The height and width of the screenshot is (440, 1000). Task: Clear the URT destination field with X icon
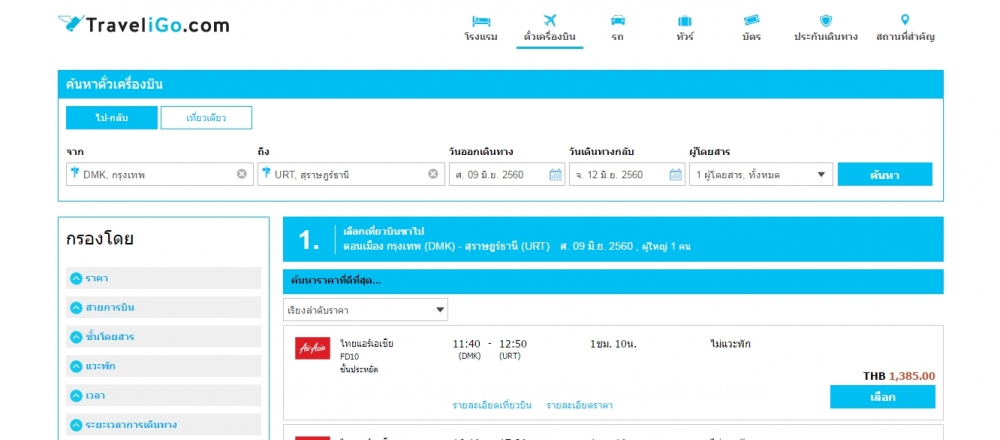click(433, 174)
